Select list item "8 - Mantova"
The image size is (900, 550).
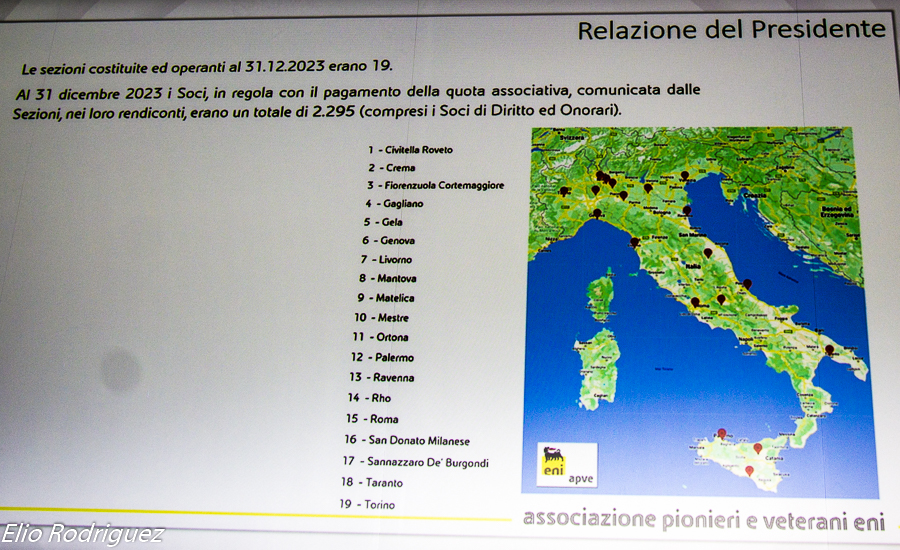387,278
